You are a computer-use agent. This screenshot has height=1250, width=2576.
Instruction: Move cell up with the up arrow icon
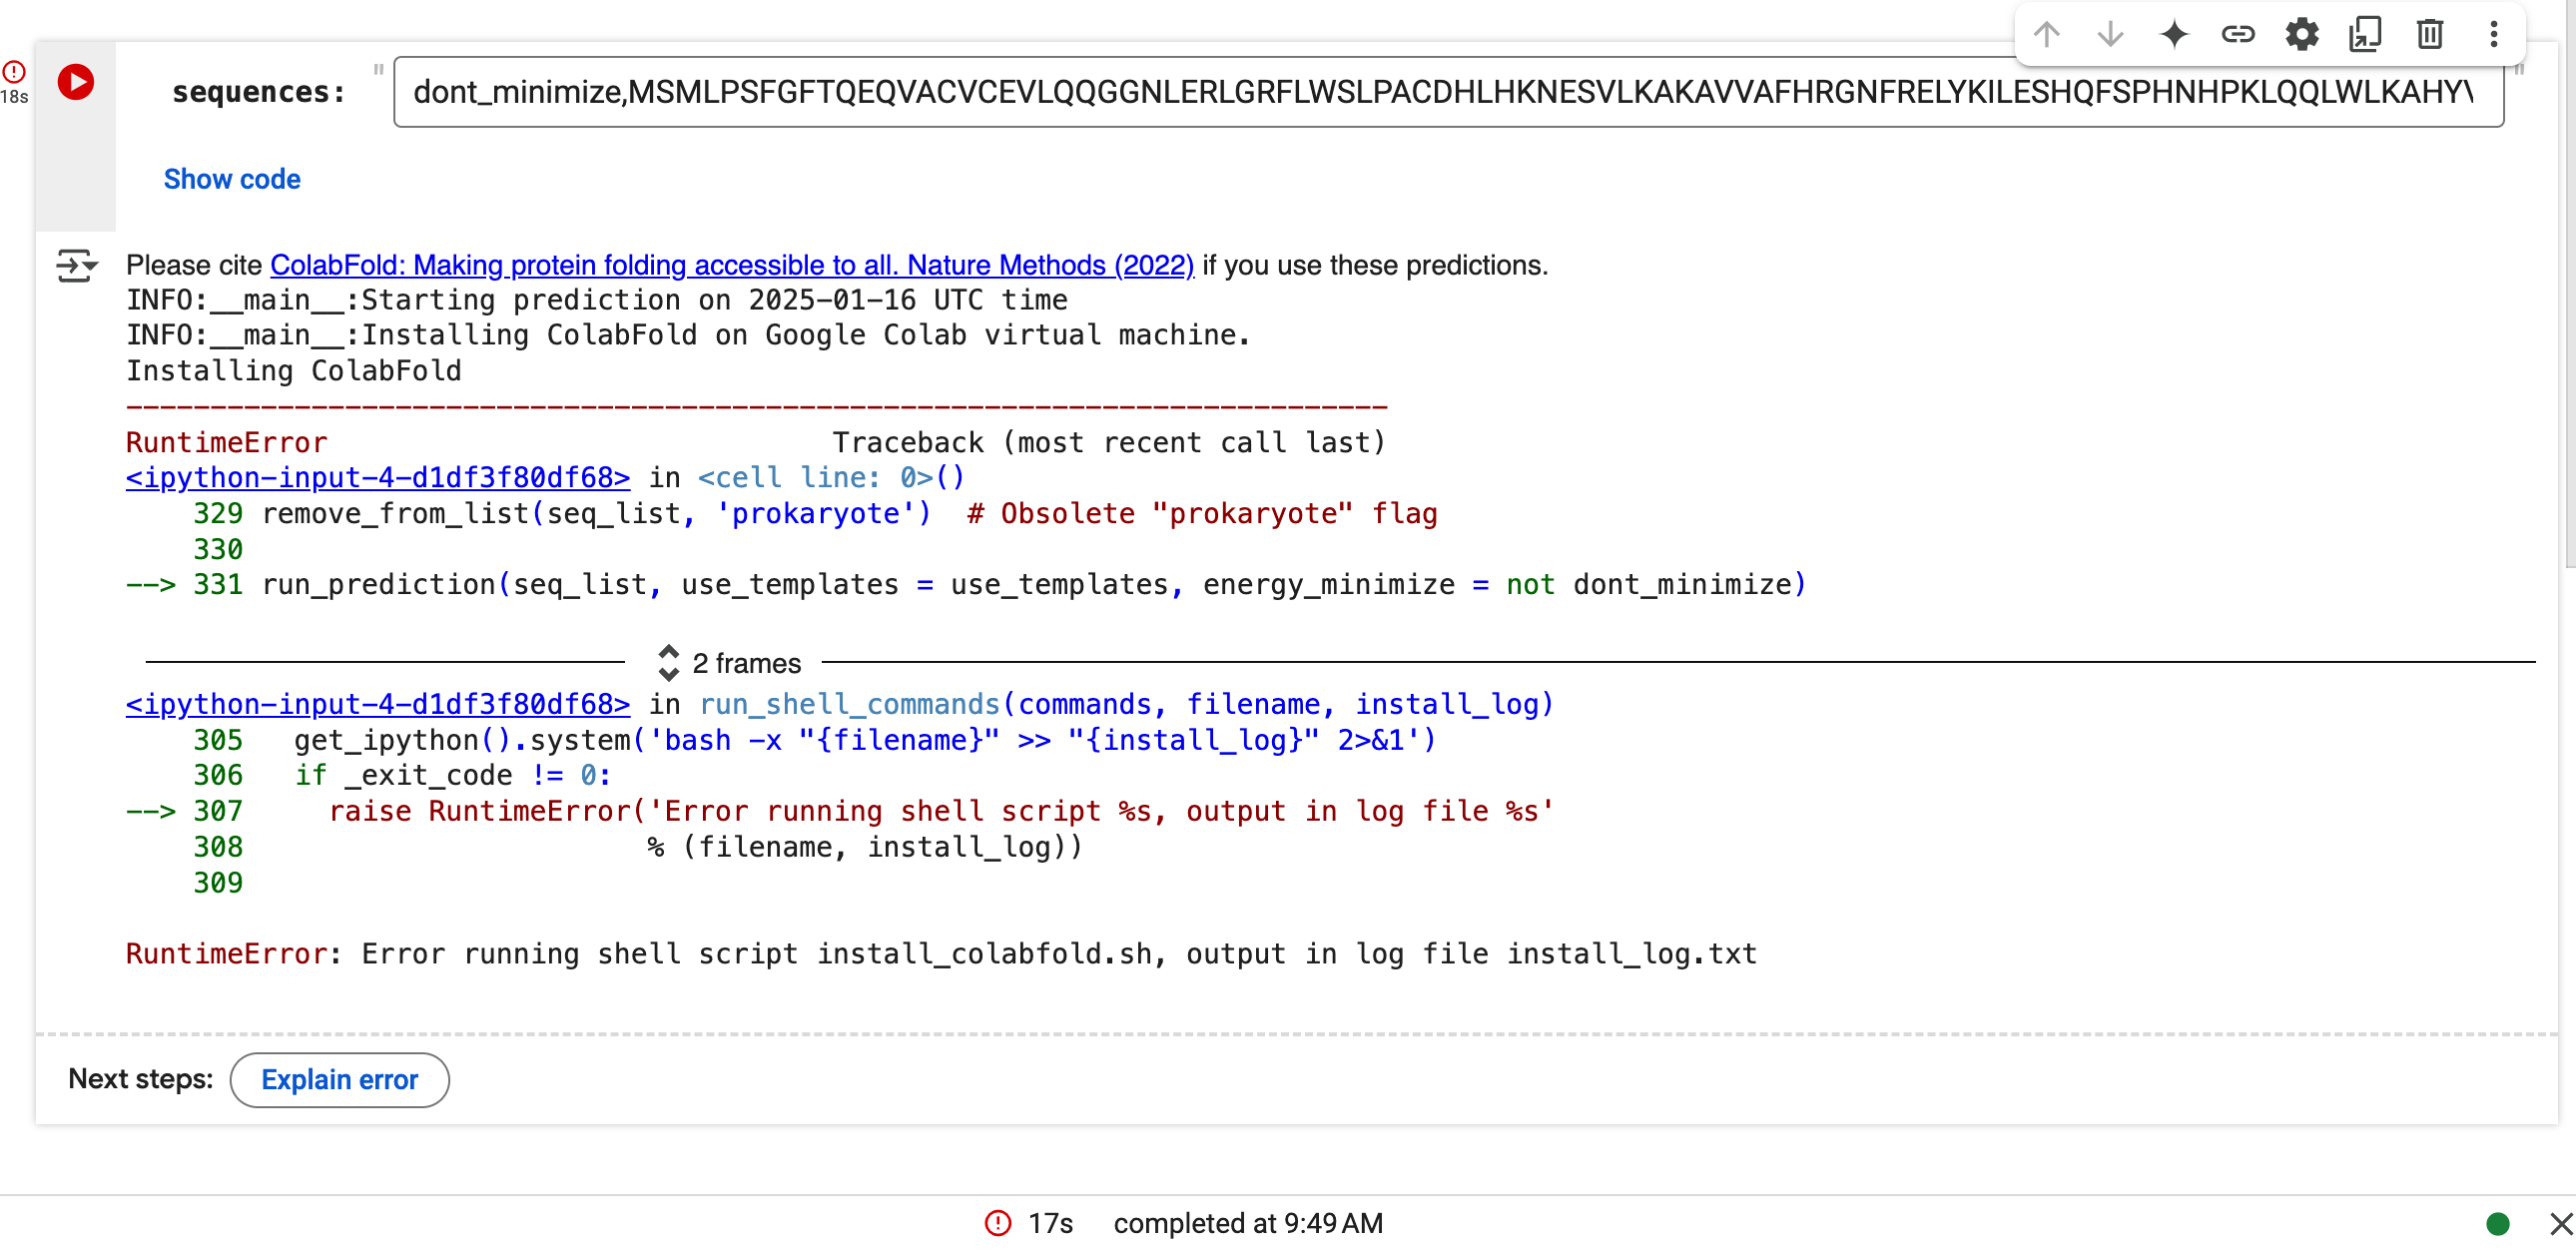(2046, 35)
